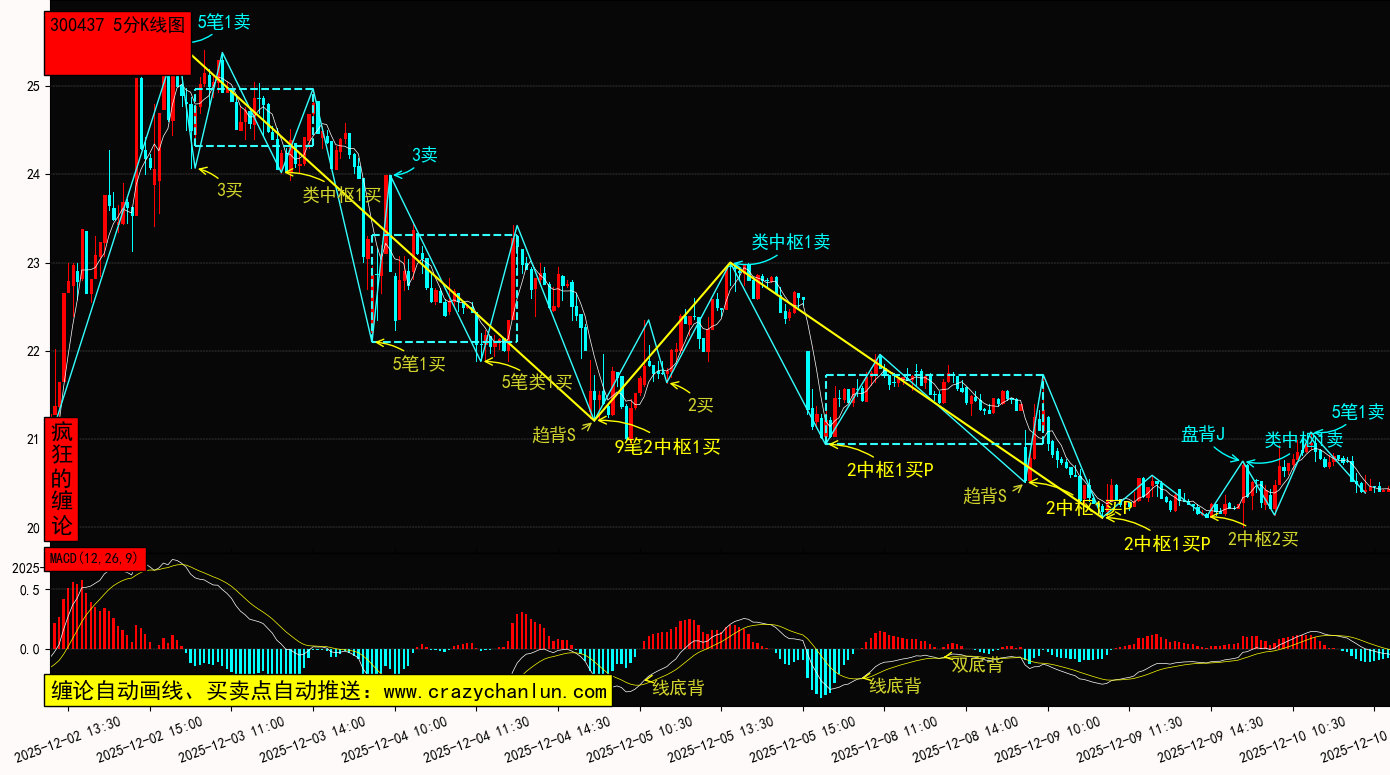Viewport: 1390px width, 775px height.
Task: Click the 3卖 sell point marker
Action: pos(424,154)
